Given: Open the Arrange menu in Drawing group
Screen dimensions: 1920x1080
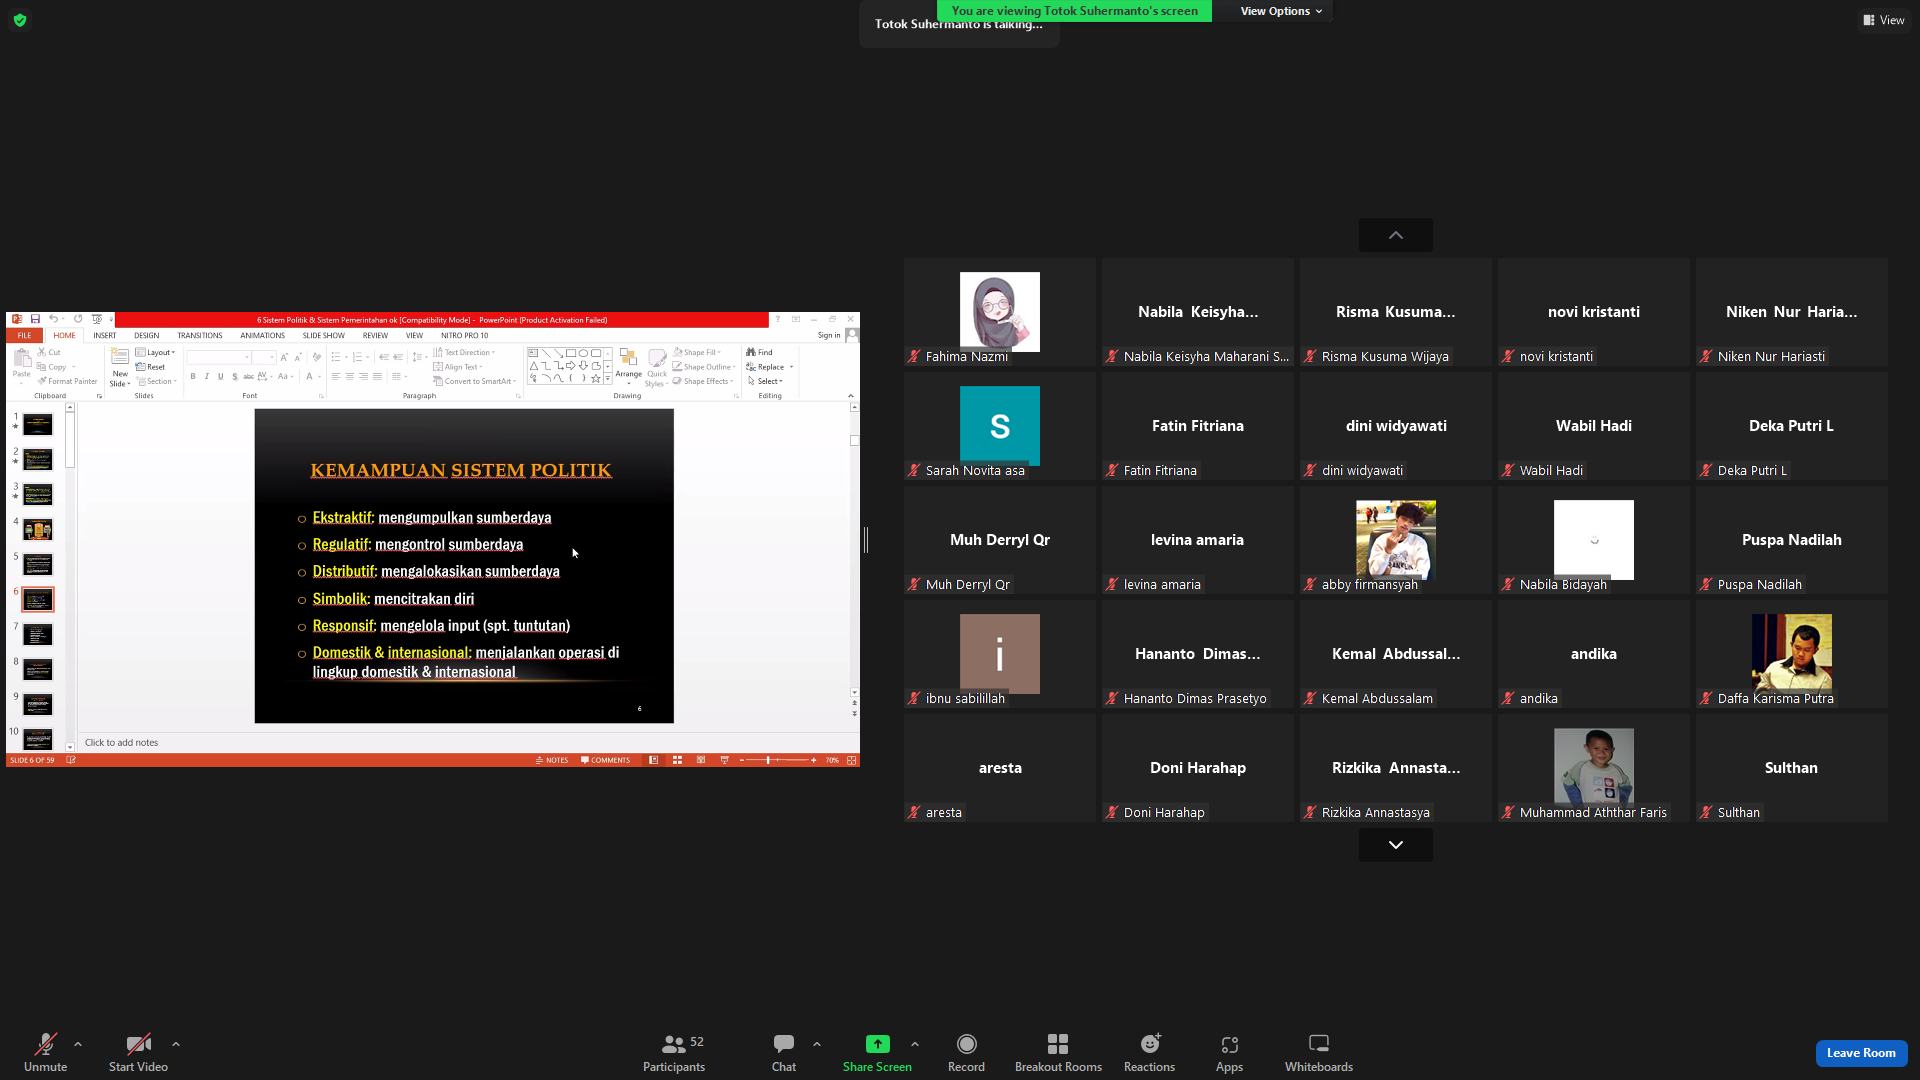Looking at the screenshot, I should pos(629,367).
